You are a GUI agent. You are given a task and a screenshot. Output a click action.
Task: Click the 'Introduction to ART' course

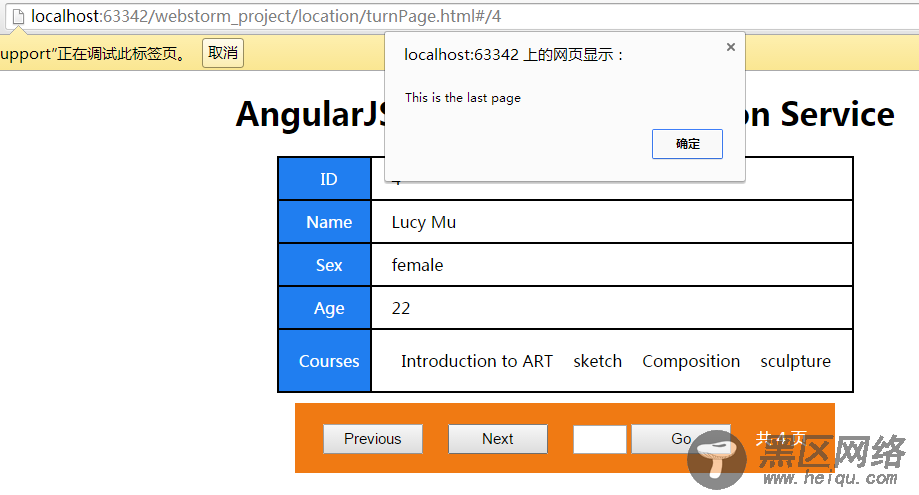tap(476, 361)
